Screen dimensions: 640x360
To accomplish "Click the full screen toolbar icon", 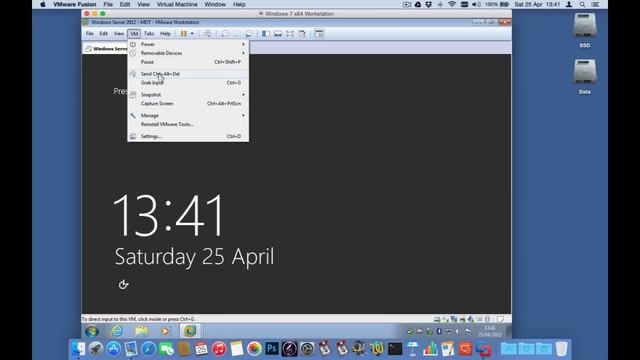I will (290, 33).
